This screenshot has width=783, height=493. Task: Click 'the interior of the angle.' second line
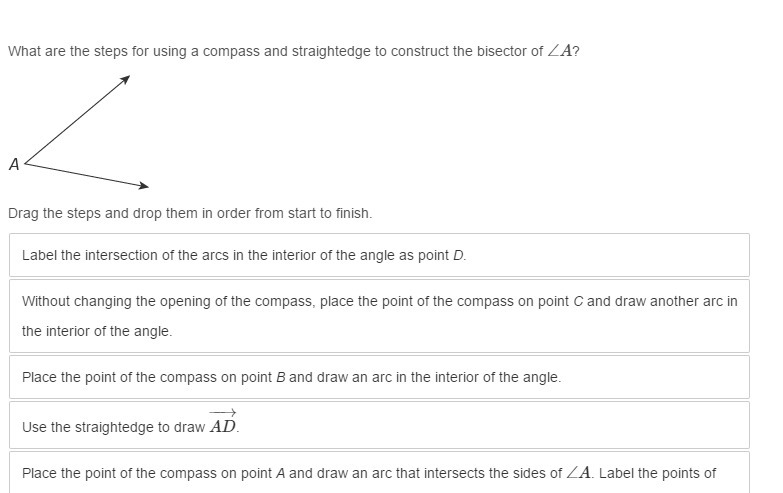[97, 331]
